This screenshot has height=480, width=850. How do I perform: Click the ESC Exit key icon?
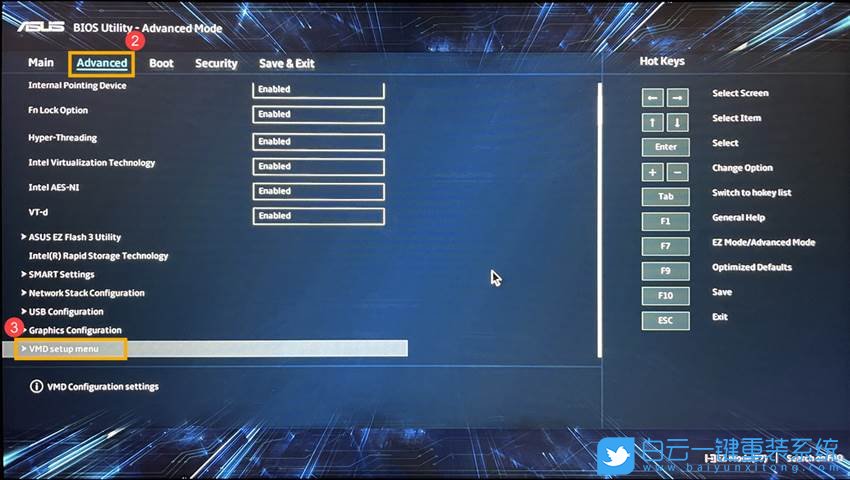[665, 321]
